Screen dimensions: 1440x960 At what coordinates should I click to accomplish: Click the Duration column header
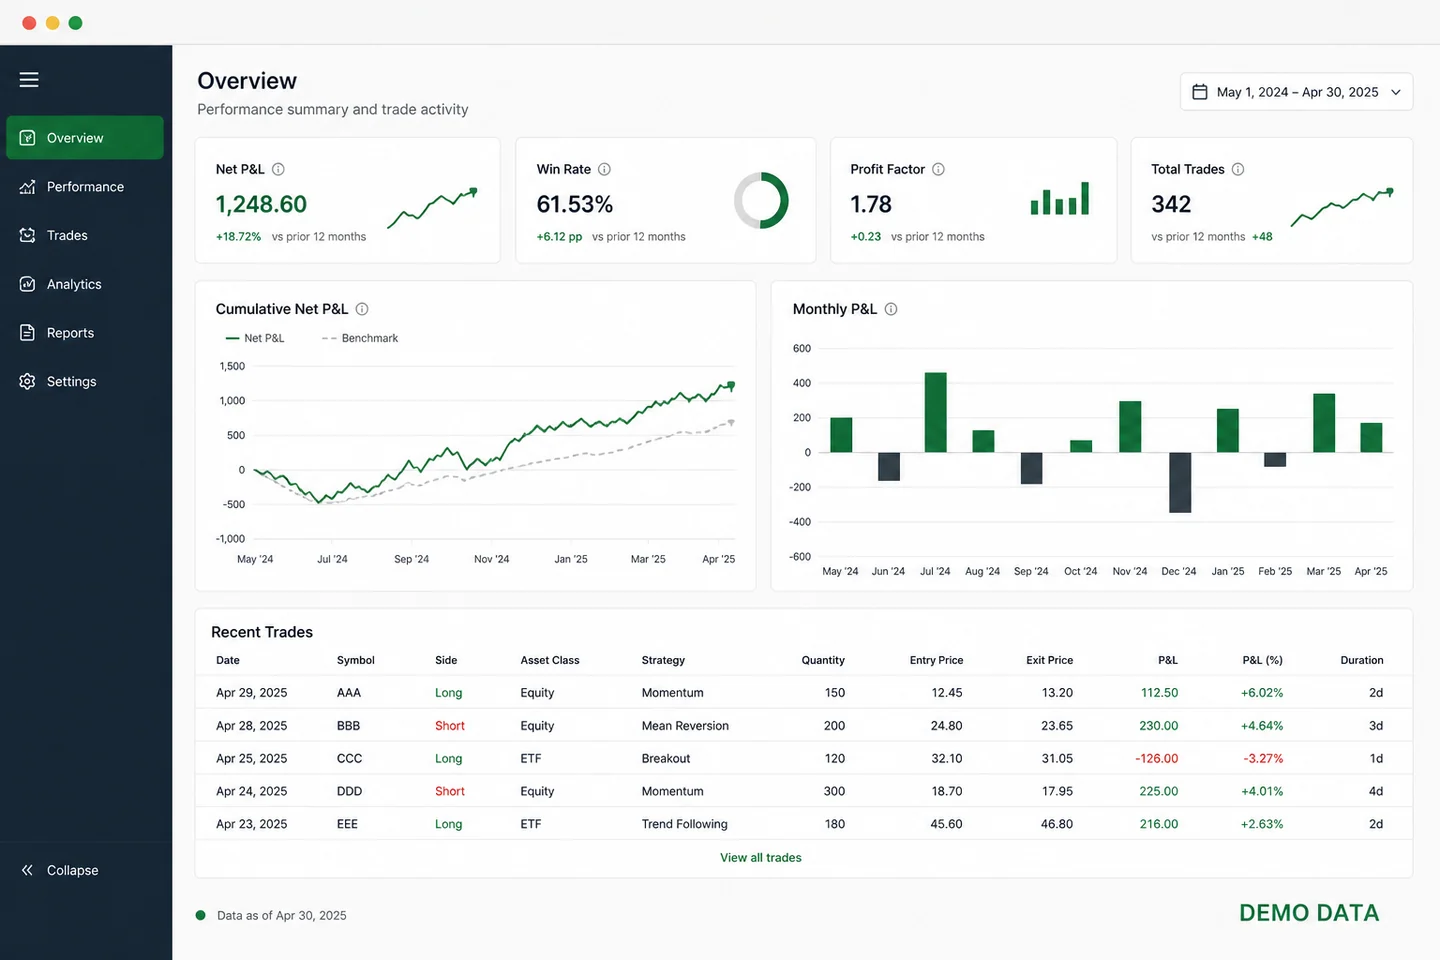pyautogui.click(x=1362, y=660)
